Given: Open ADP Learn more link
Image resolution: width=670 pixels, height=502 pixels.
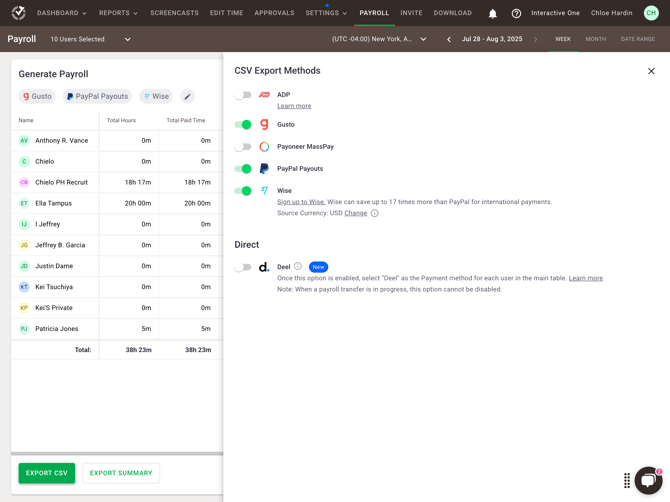Looking at the screenshot, I should (x=294, y=106).
